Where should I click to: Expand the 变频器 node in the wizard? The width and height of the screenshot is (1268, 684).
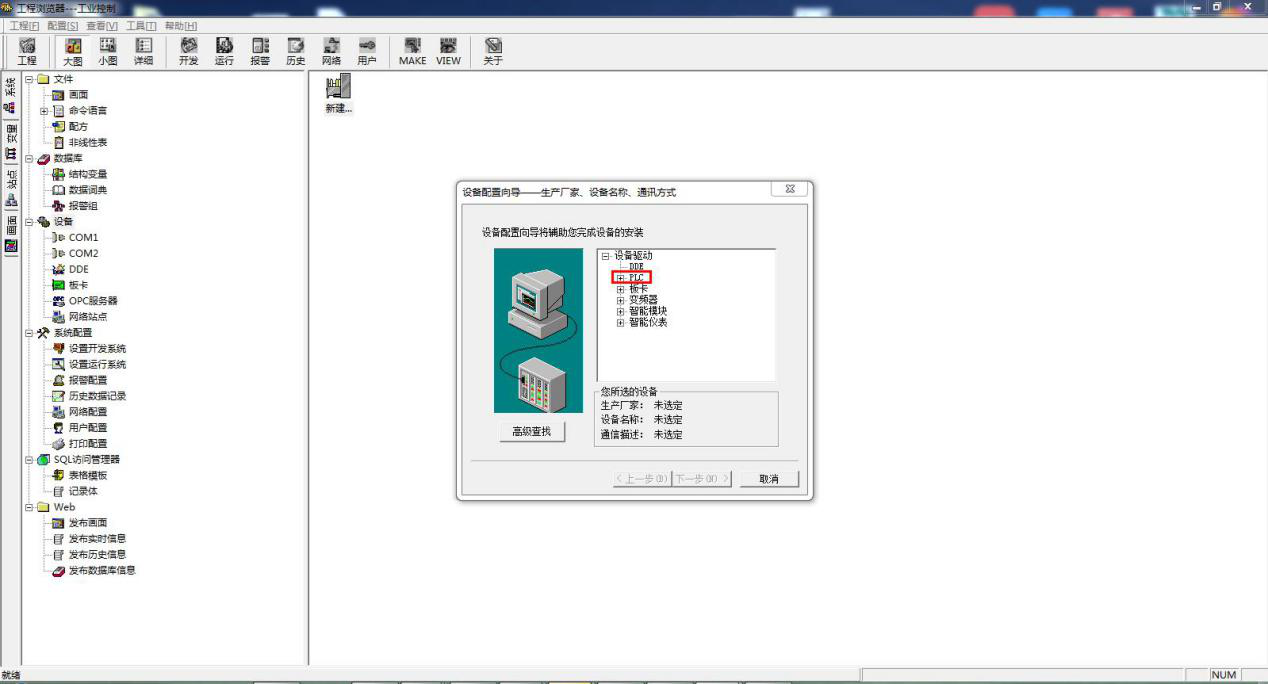point(621,300)
